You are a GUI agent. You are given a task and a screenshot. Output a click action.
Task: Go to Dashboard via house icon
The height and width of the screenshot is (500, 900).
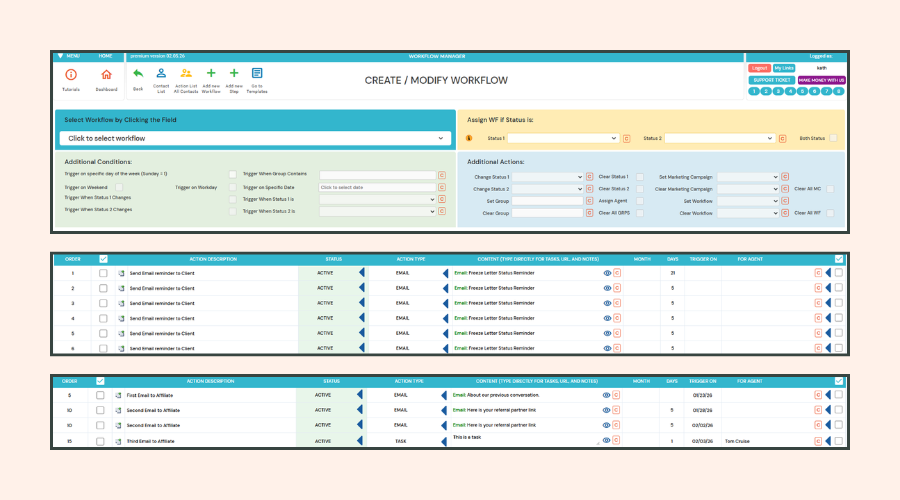tap(106, 75)
